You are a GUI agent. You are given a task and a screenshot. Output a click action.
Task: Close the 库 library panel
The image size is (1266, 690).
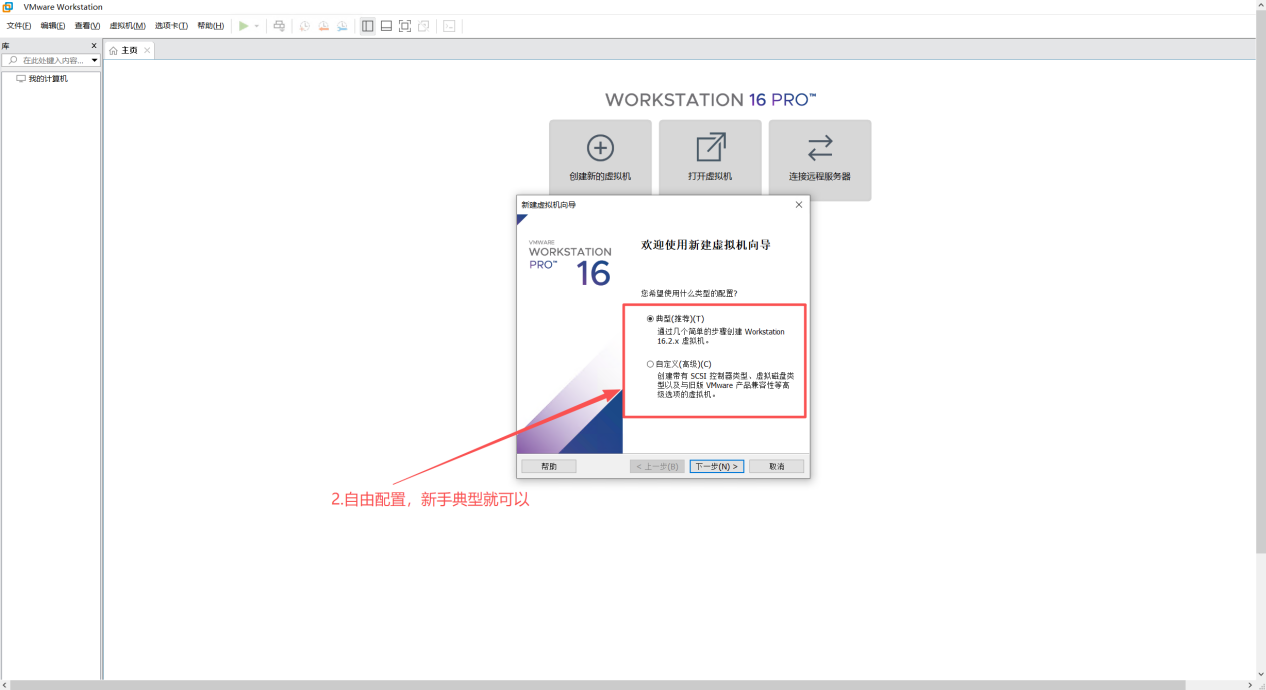coord(94,46)
